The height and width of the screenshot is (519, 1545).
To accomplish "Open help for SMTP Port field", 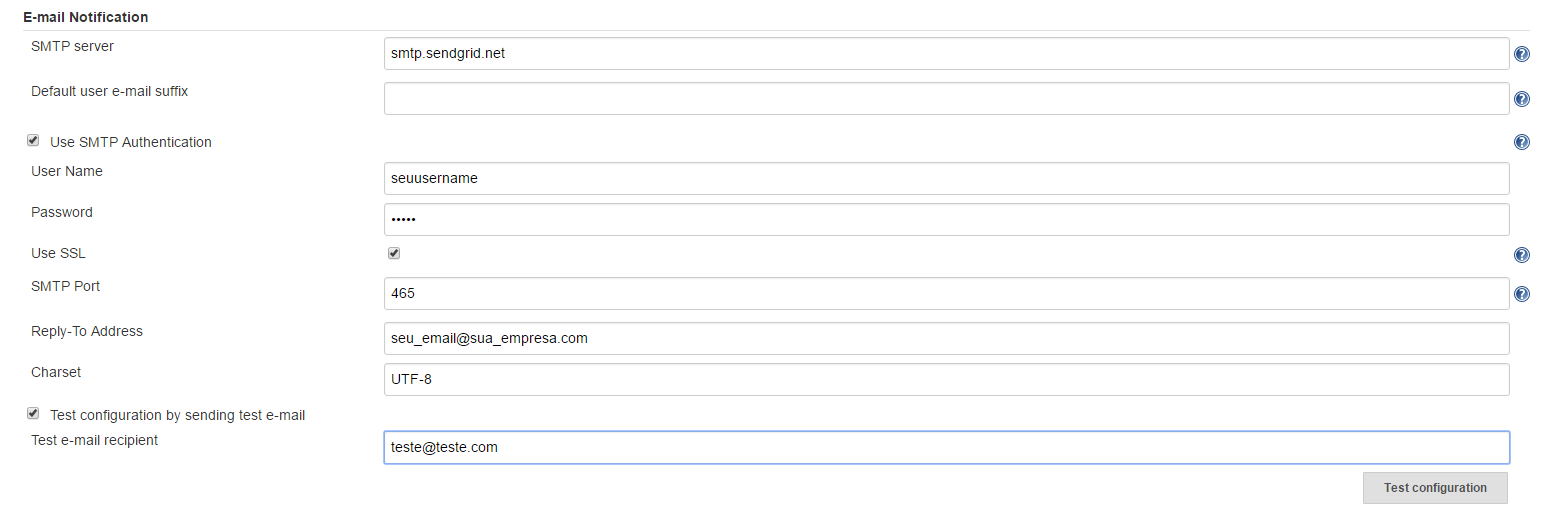I will (1521, 294).
